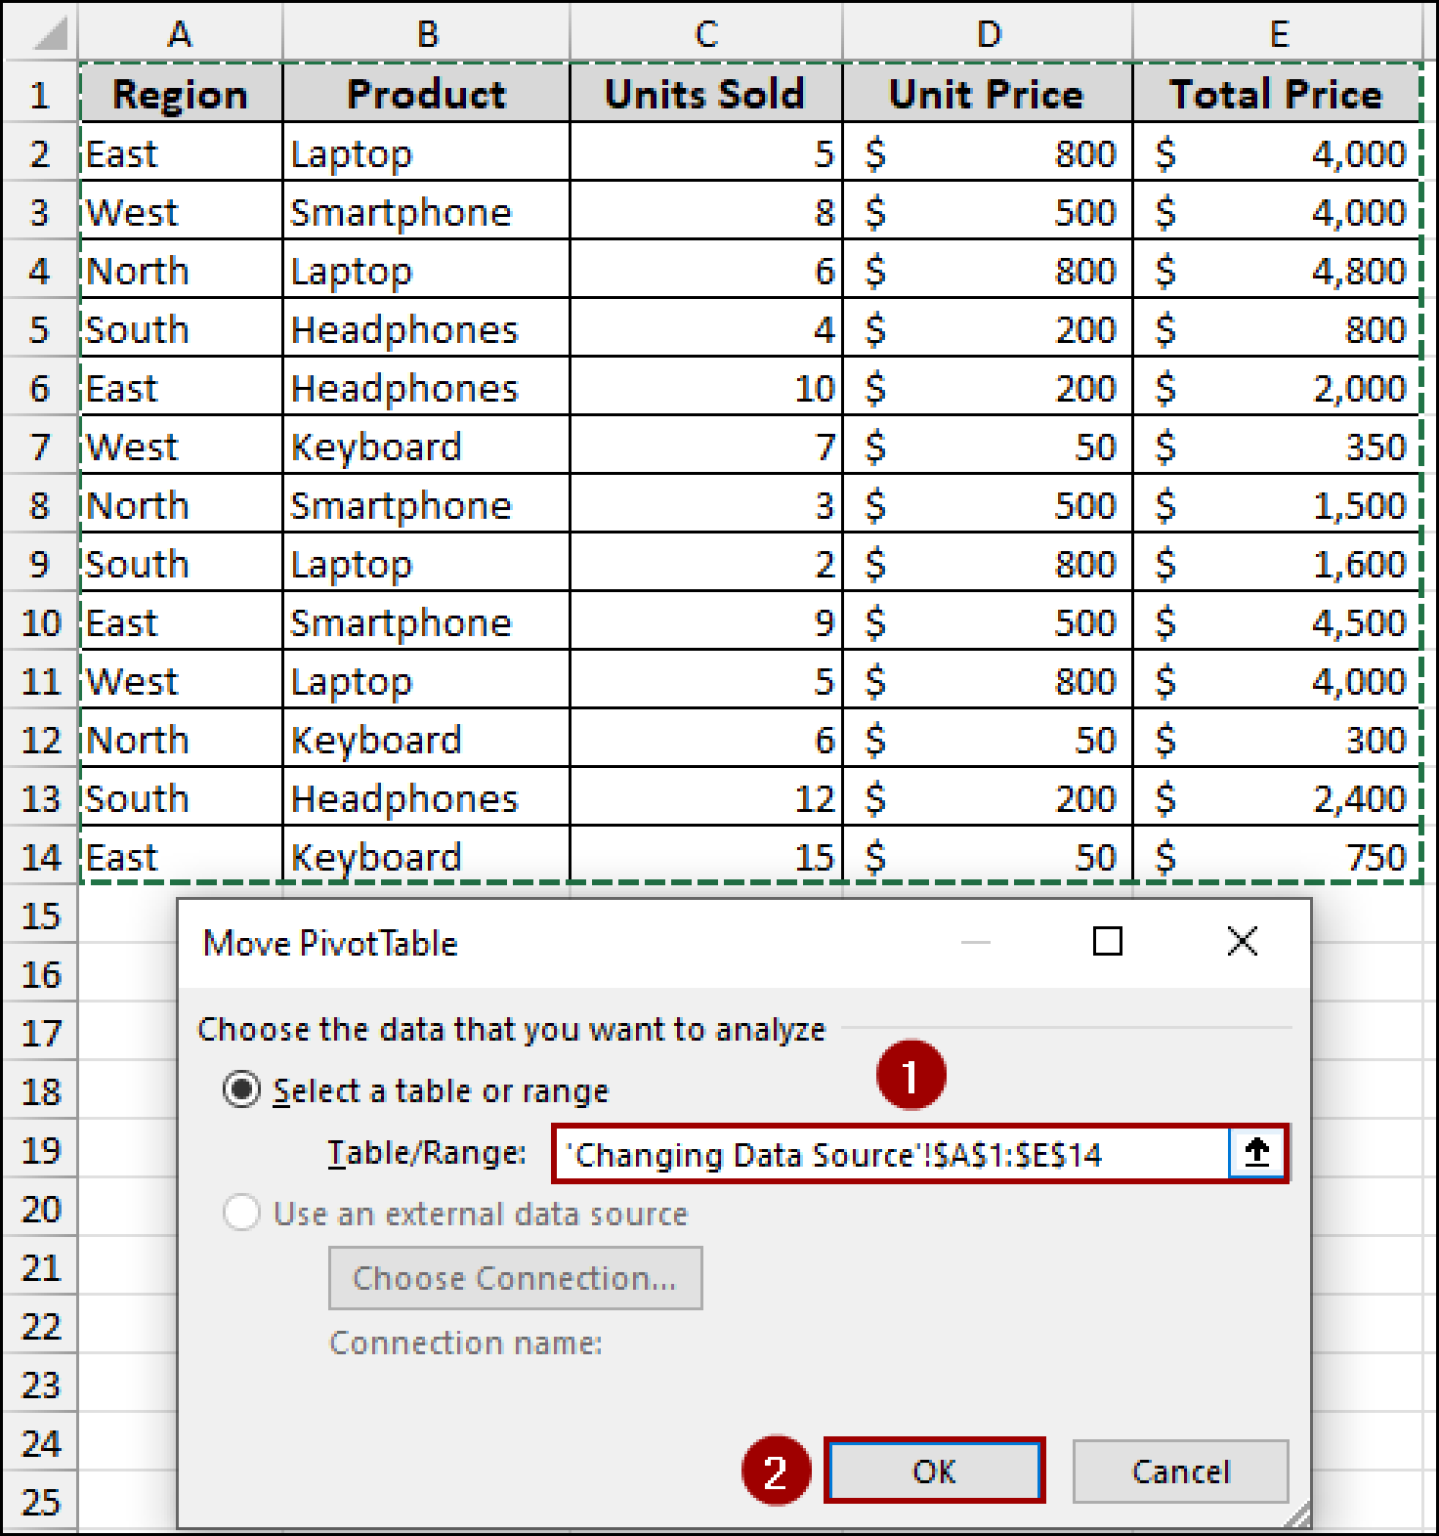Click the Units Sold header cell
1439x1536 pixels.
(x=705, y=94)
